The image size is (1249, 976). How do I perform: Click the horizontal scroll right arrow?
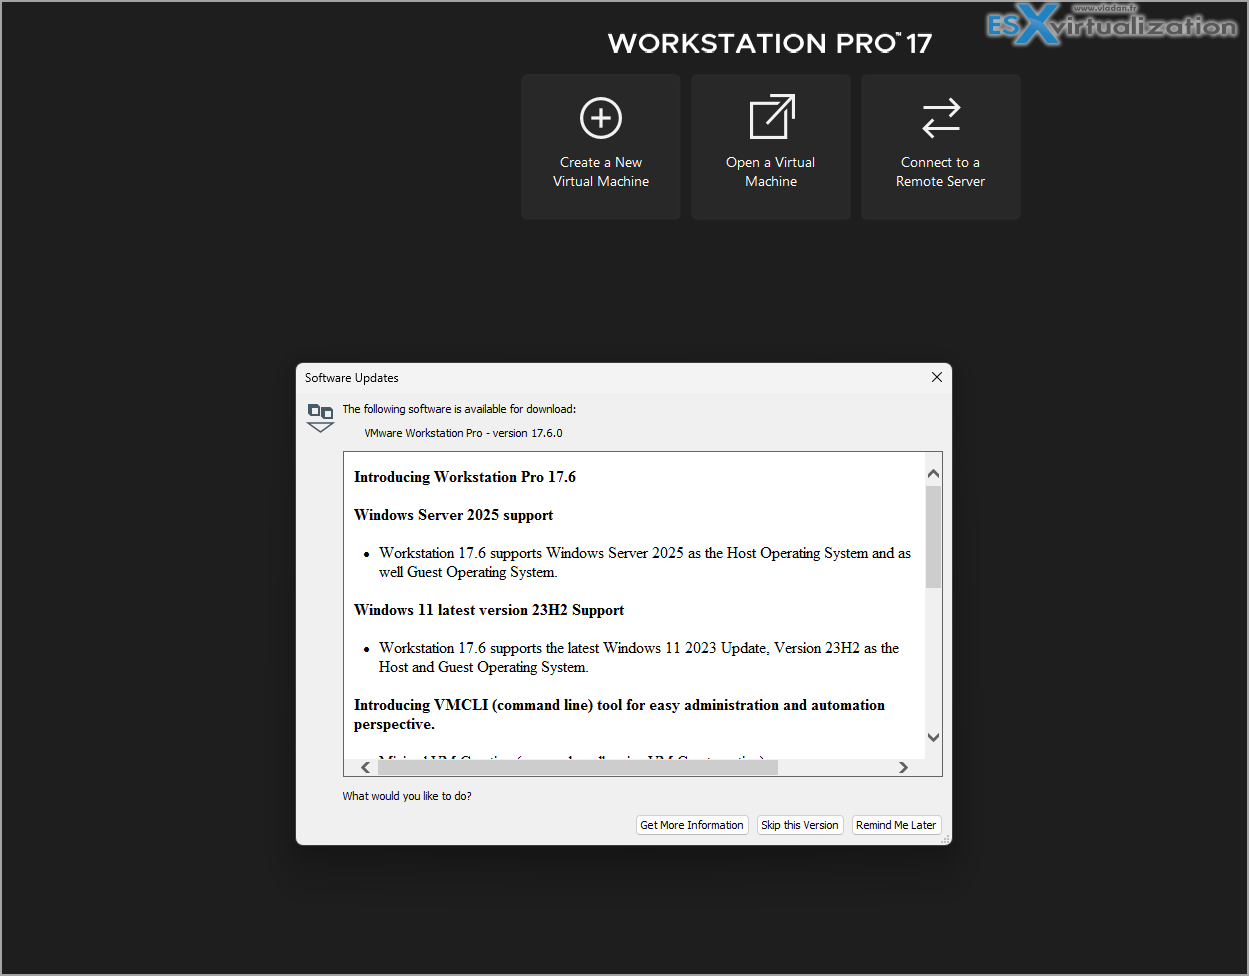click(x=903, y=767)
